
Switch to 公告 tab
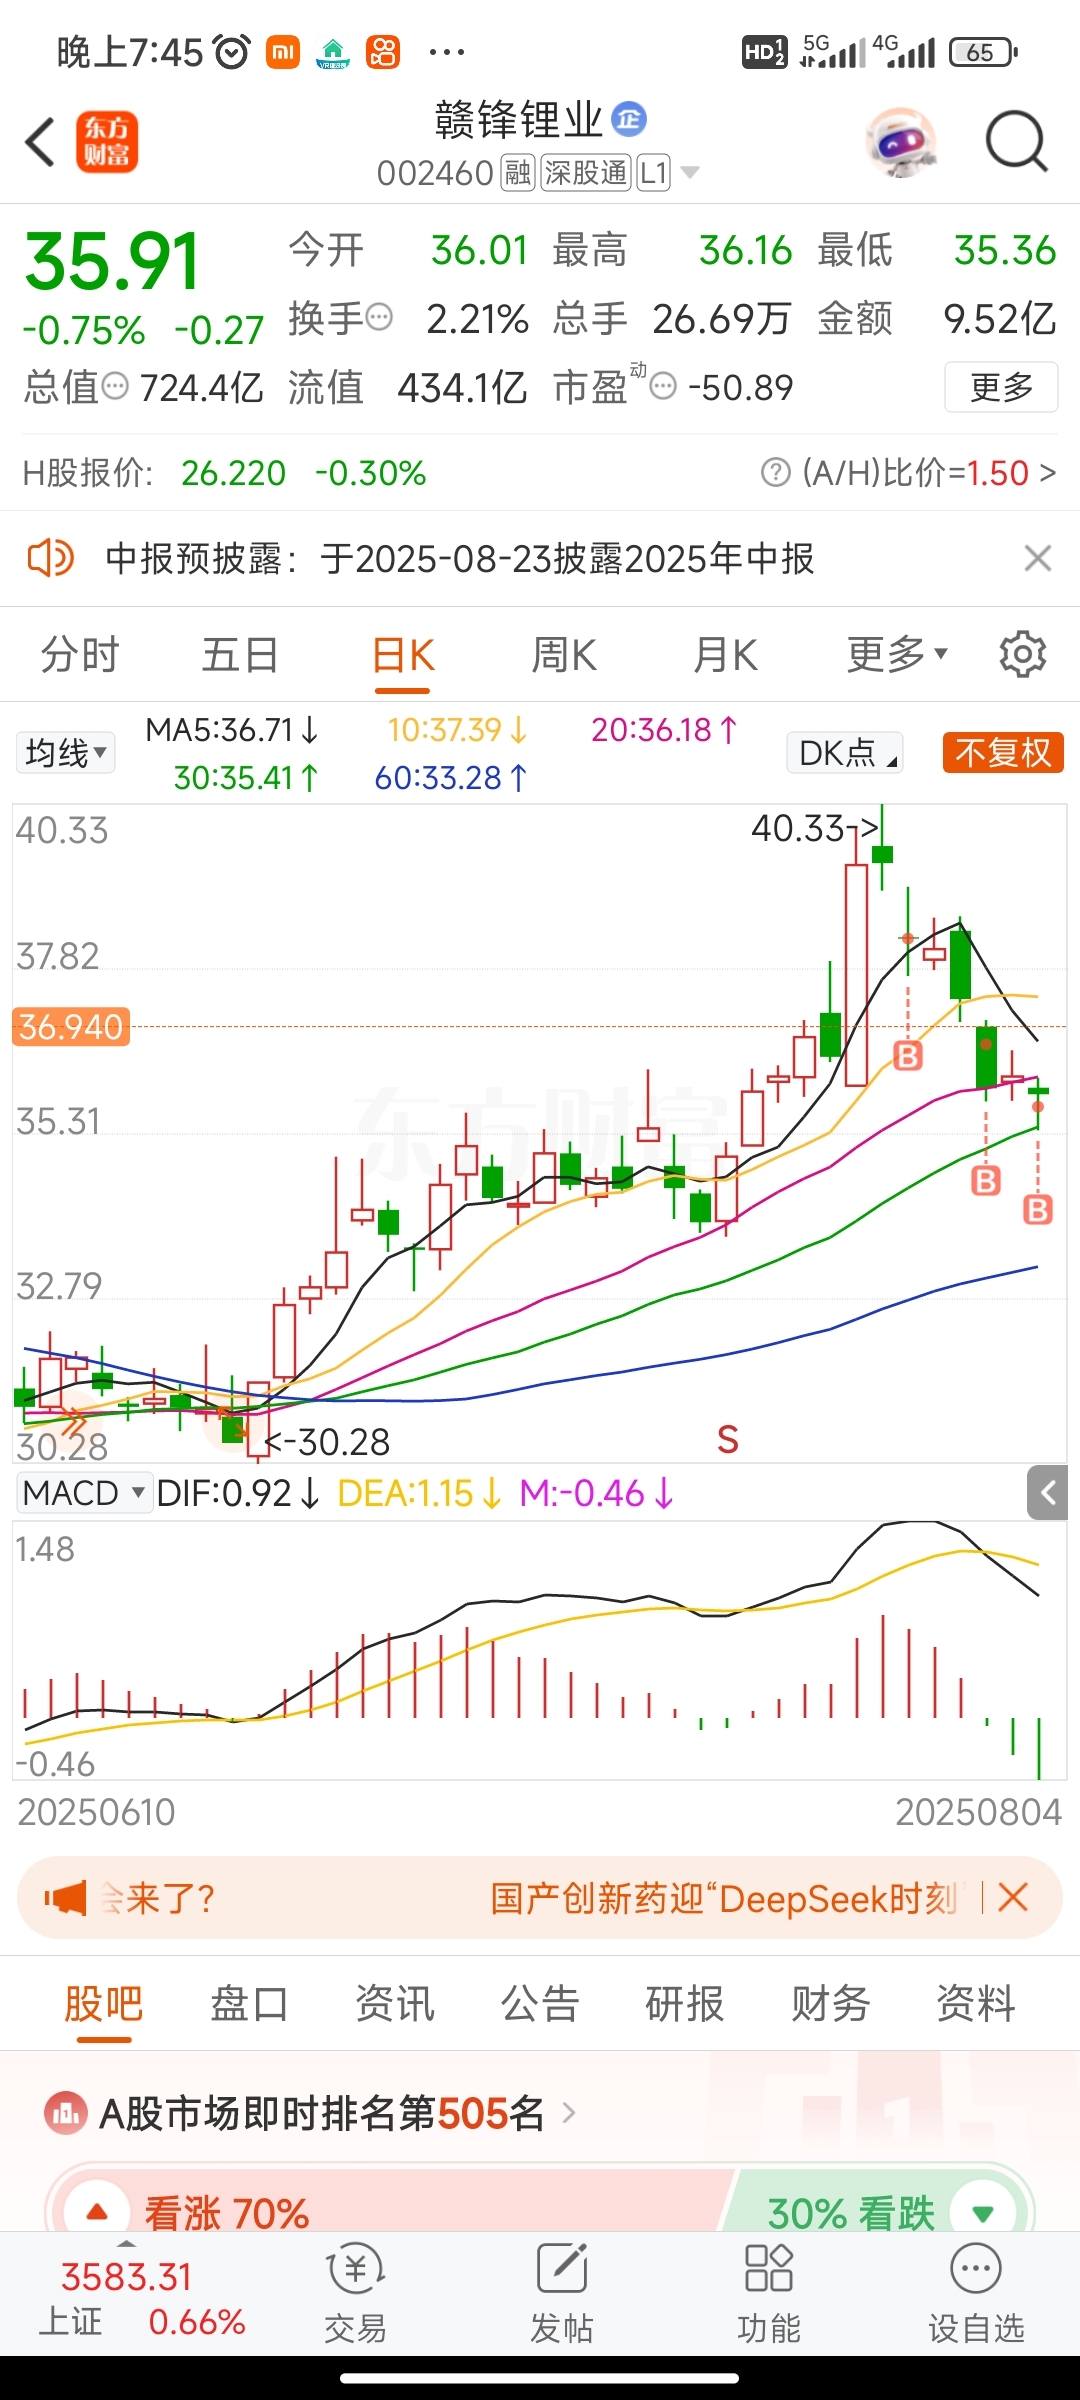pyautogui.click(x=540, y=2004)
